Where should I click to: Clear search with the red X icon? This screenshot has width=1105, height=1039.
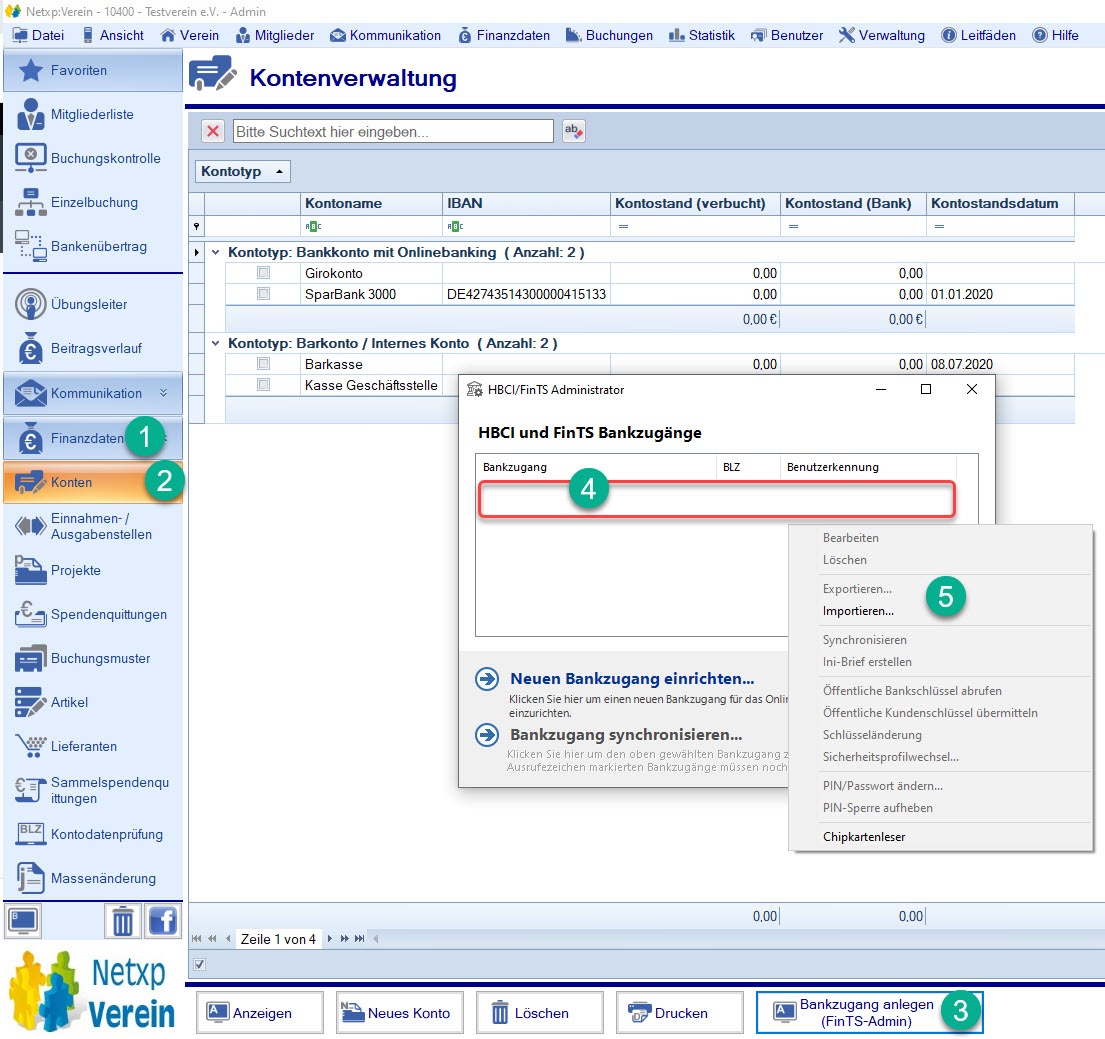coord(213,131)
